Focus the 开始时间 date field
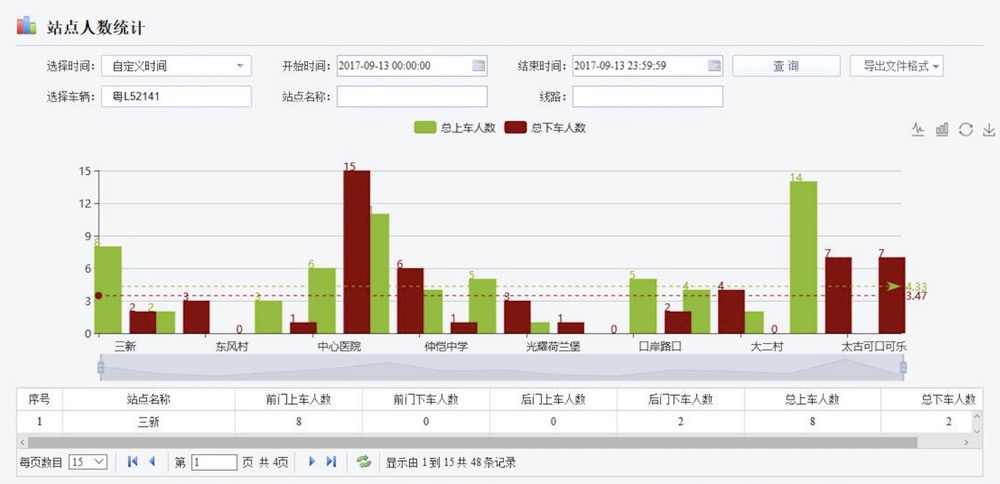Image resolution: width=1000 pixels, height=484 pixels. point(412,66)
